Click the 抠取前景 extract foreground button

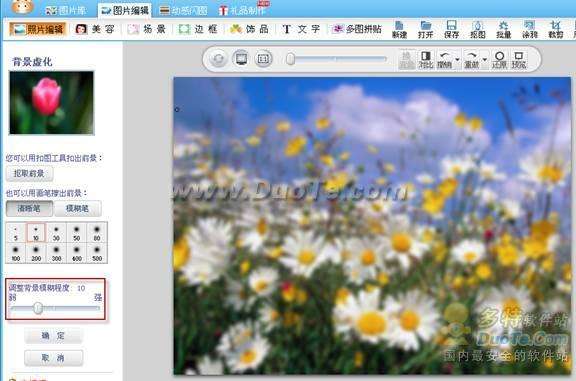point(29,173)
